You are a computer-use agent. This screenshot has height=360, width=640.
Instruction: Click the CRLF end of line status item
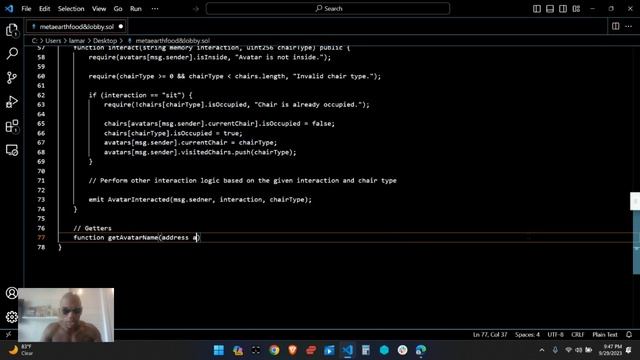tap(578, 335)
